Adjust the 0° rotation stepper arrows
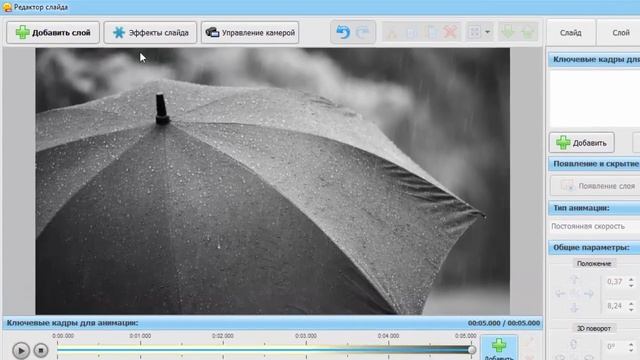The image size is (640, 360). (x=631, y=347)
